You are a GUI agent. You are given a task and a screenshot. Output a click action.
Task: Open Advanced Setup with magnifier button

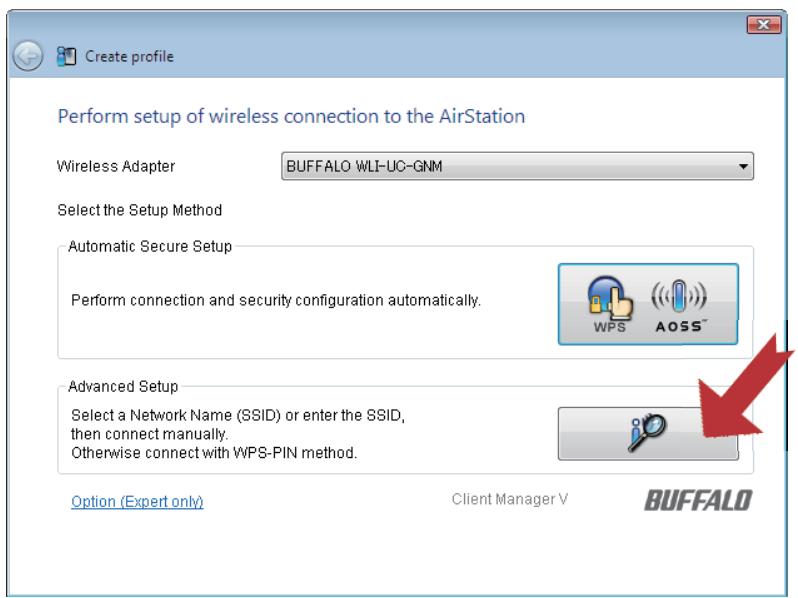click(x=648, y=434)
